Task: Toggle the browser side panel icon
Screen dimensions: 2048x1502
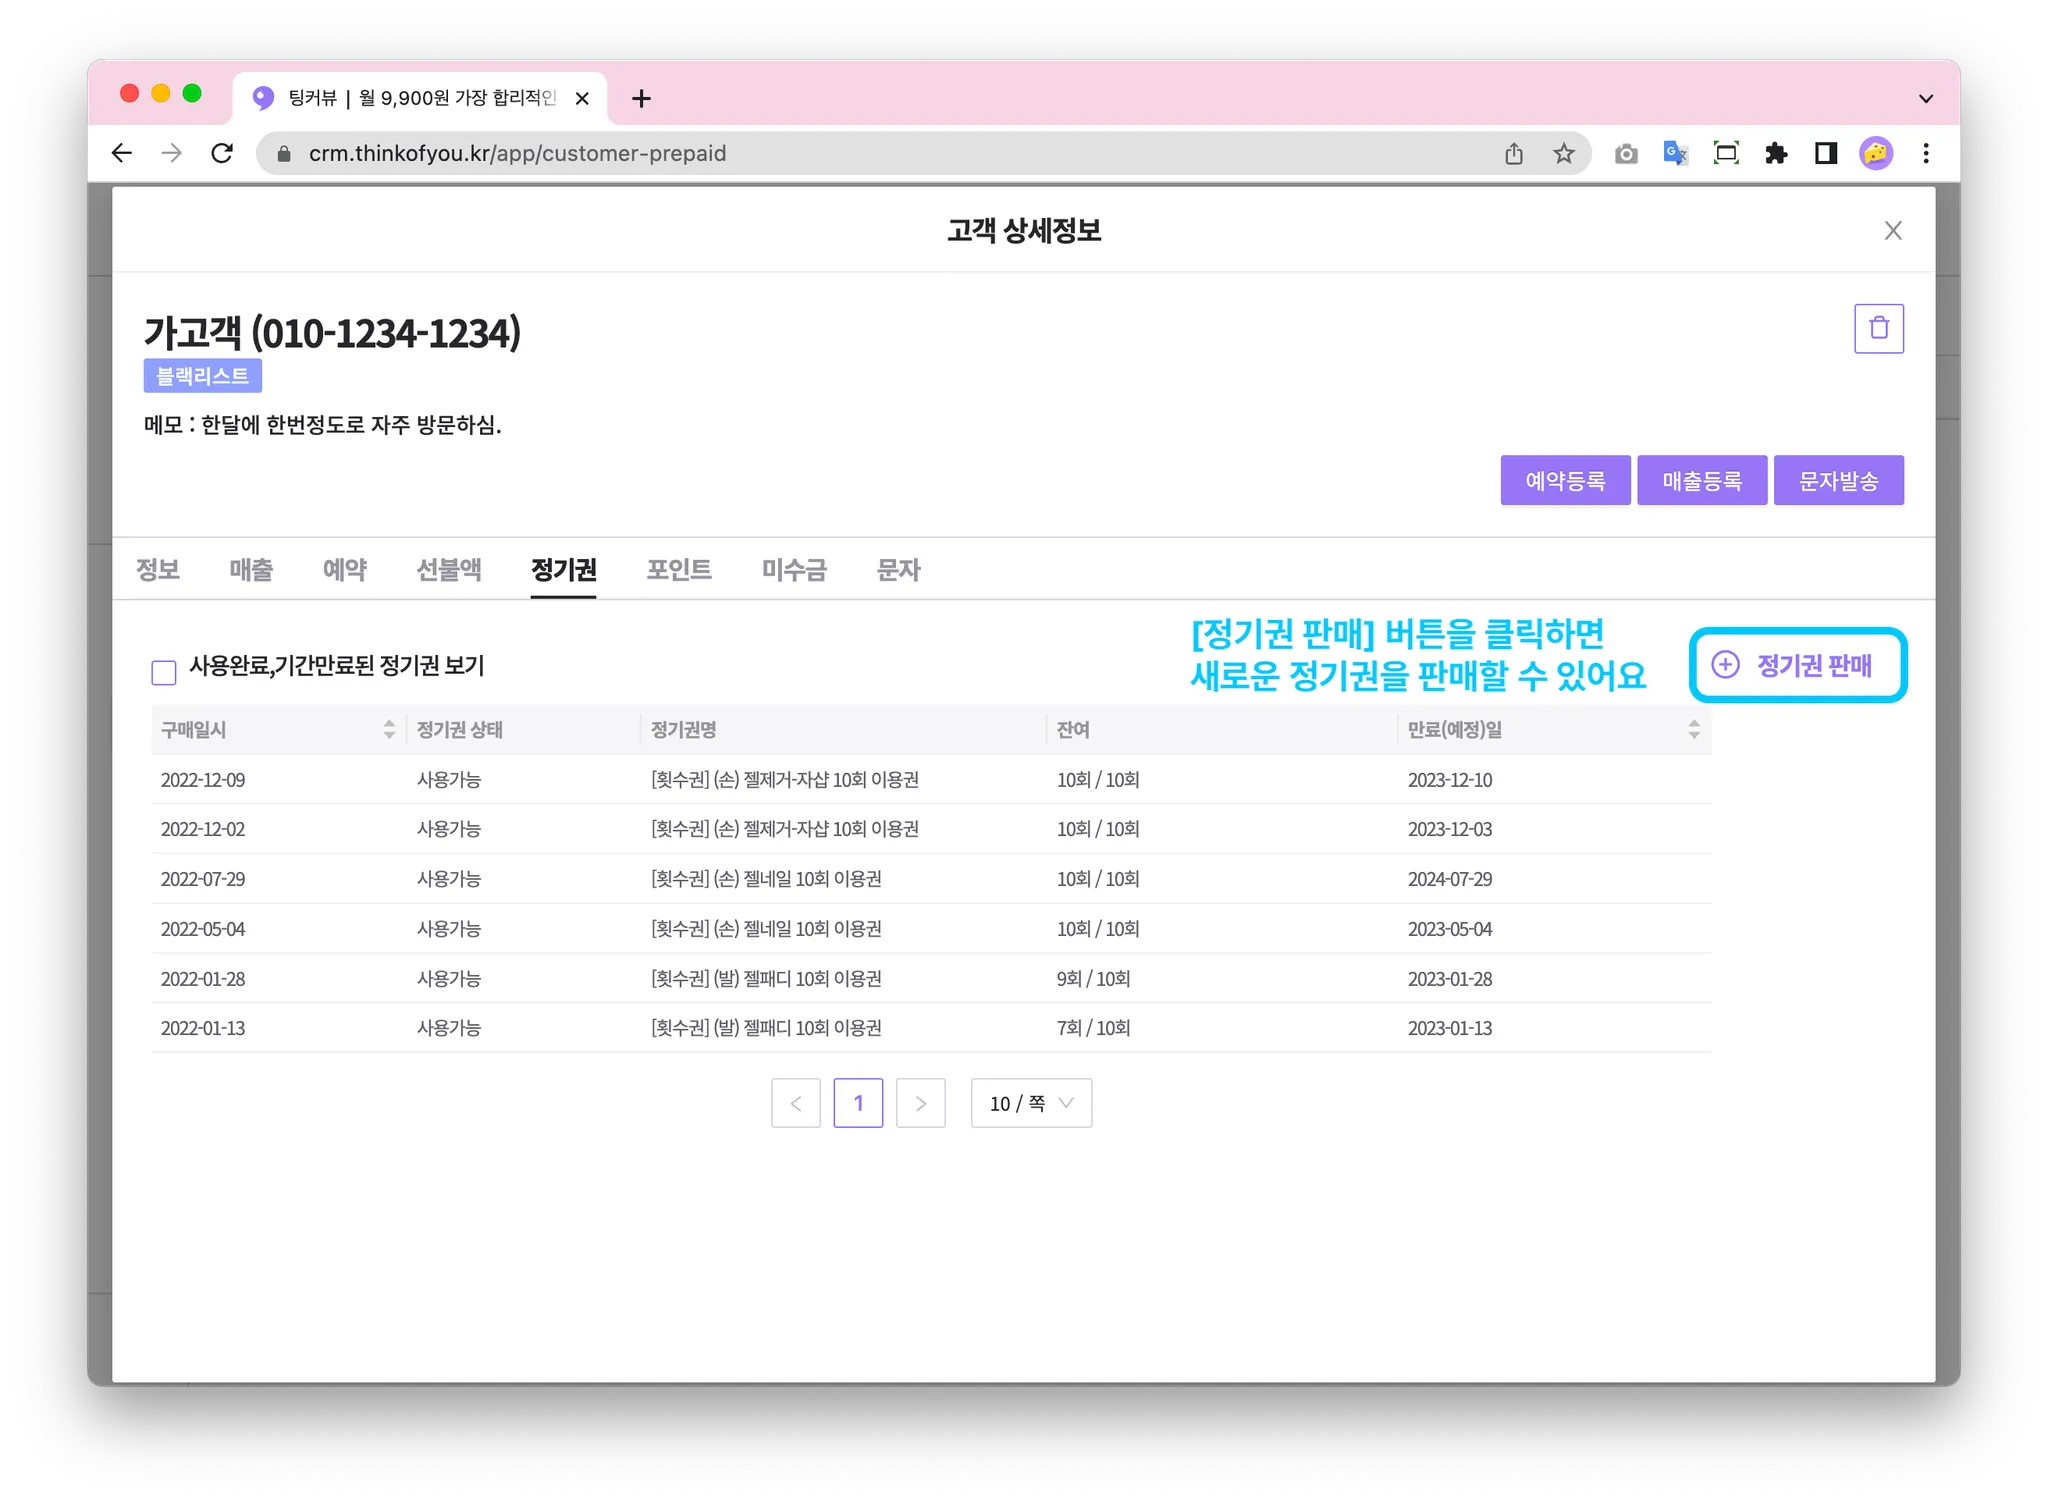Action: [x=1826, y=153]
